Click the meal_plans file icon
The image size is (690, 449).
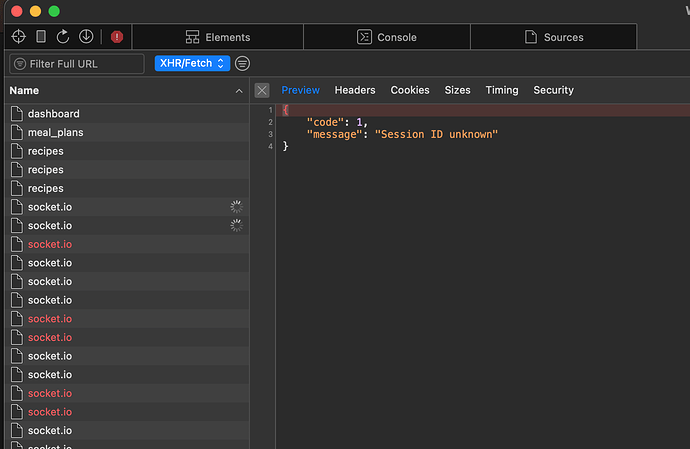pos(17,132)
